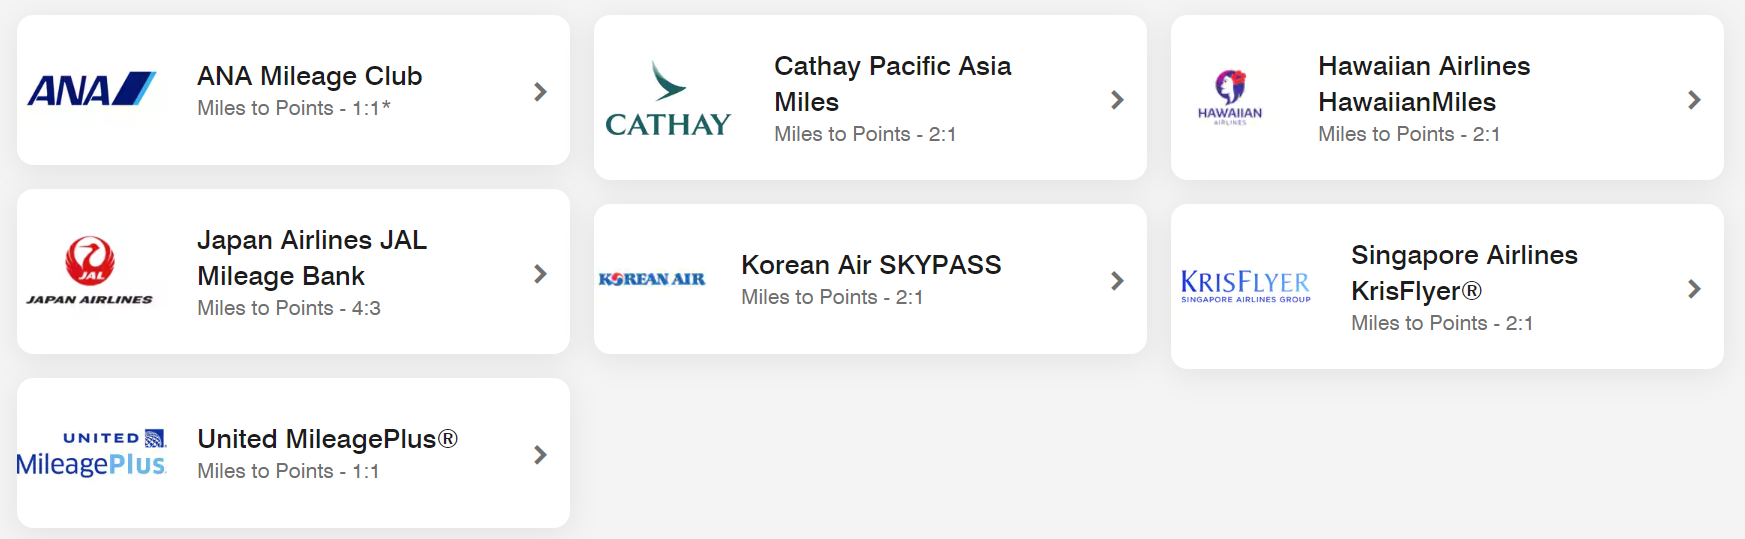Click Japan Airlines 'Miles to Points - 4:3' text
Screen dimensions: 1745x539
[288, 308]
